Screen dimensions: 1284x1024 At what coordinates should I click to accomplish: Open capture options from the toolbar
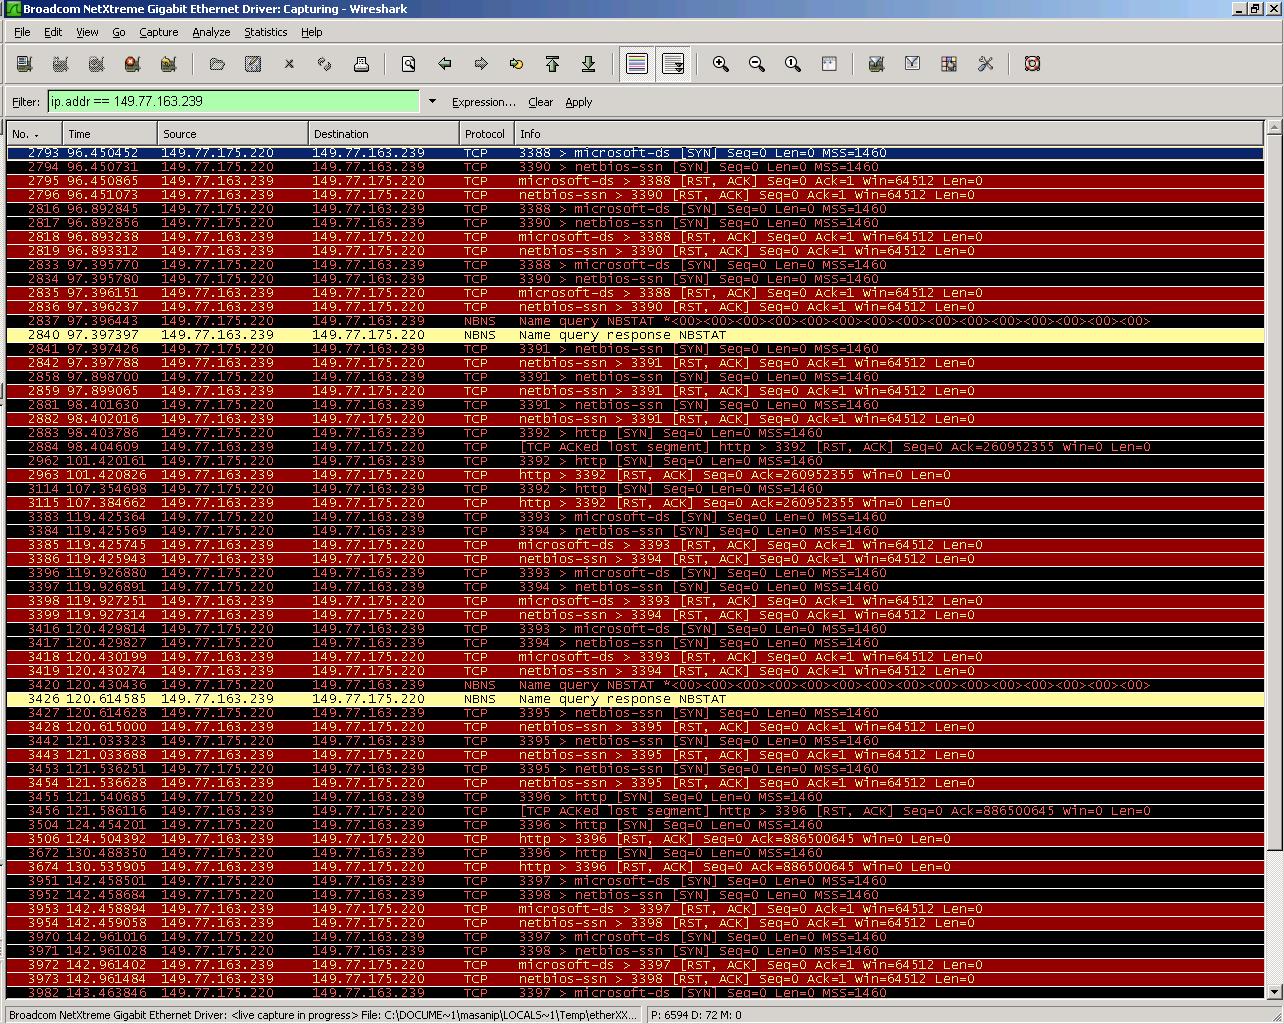pos(61,64)
